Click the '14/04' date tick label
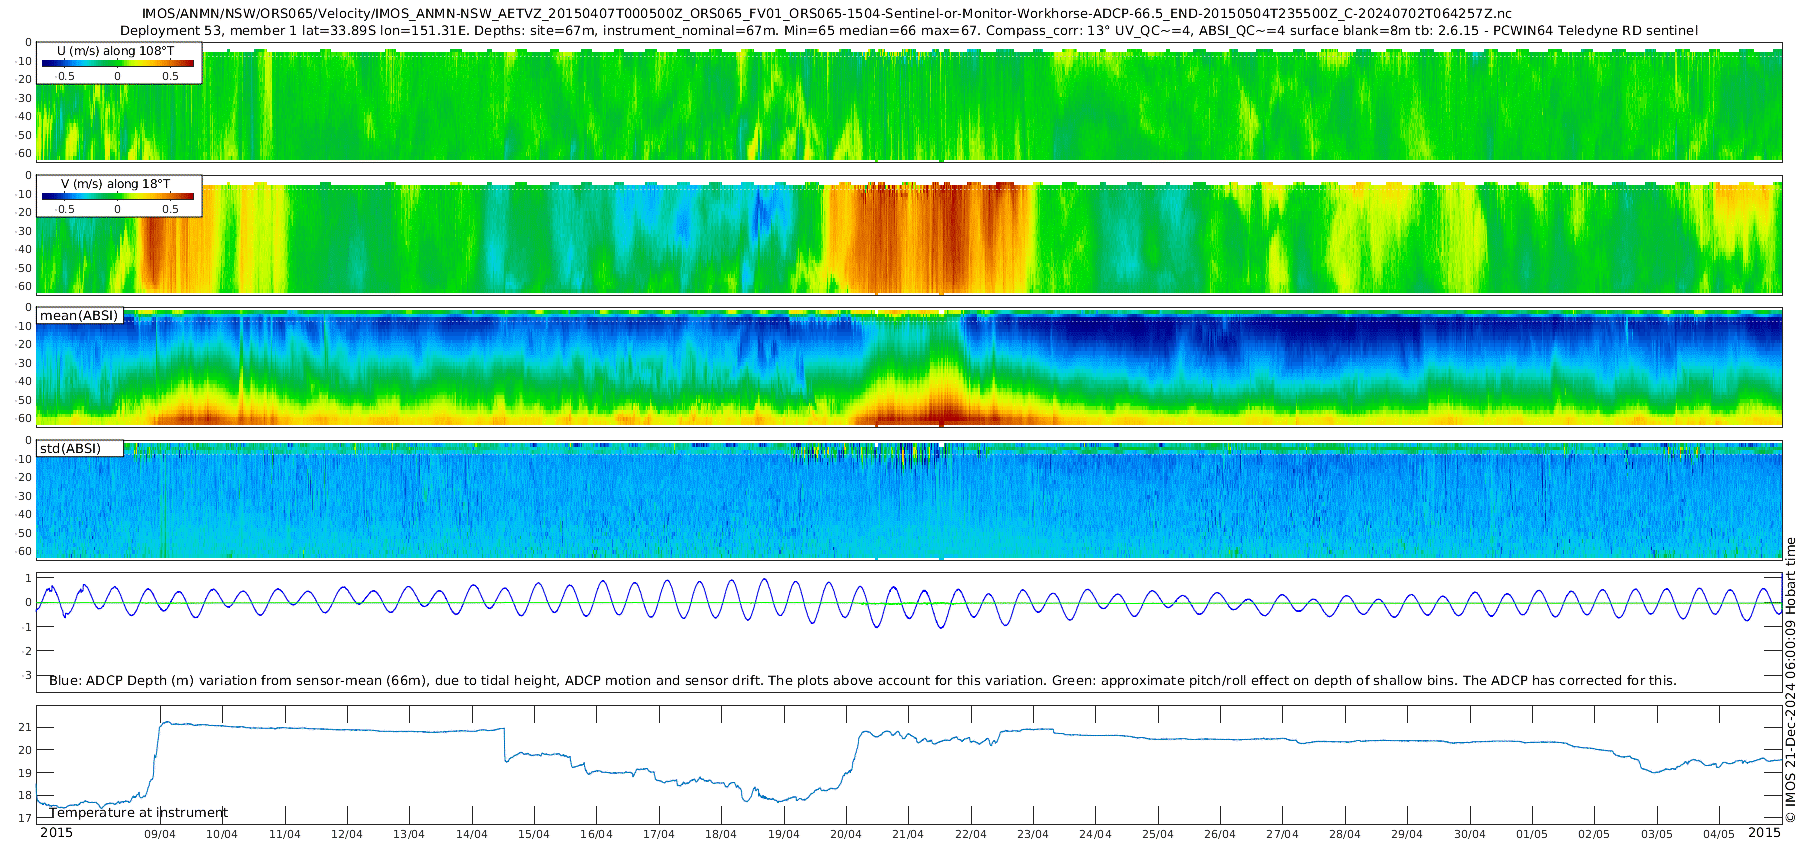Image resolution: width=1800 pixels, height=850 pixels. click(x=472, y=834)
